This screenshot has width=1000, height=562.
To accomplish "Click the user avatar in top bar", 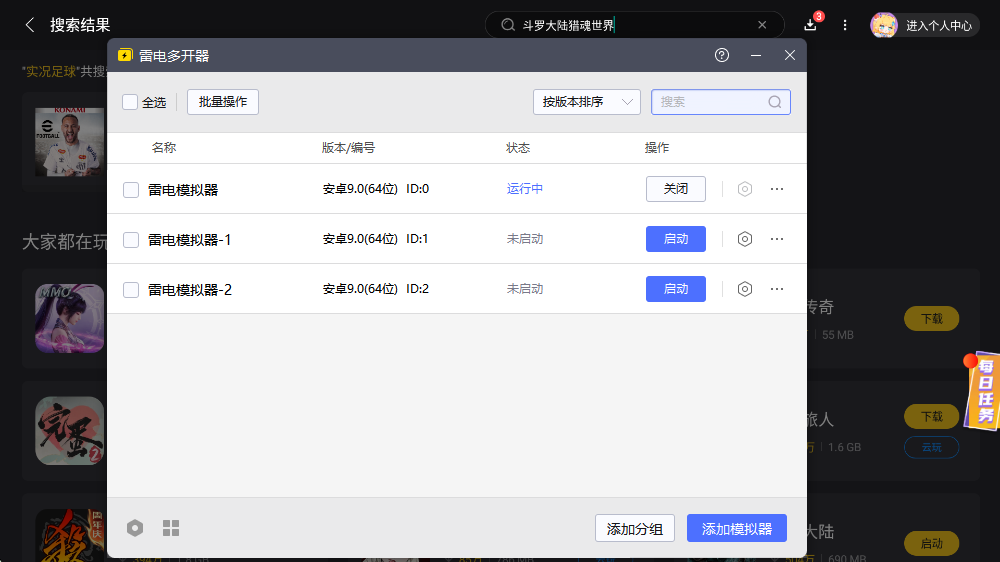I will coord(884,25).
